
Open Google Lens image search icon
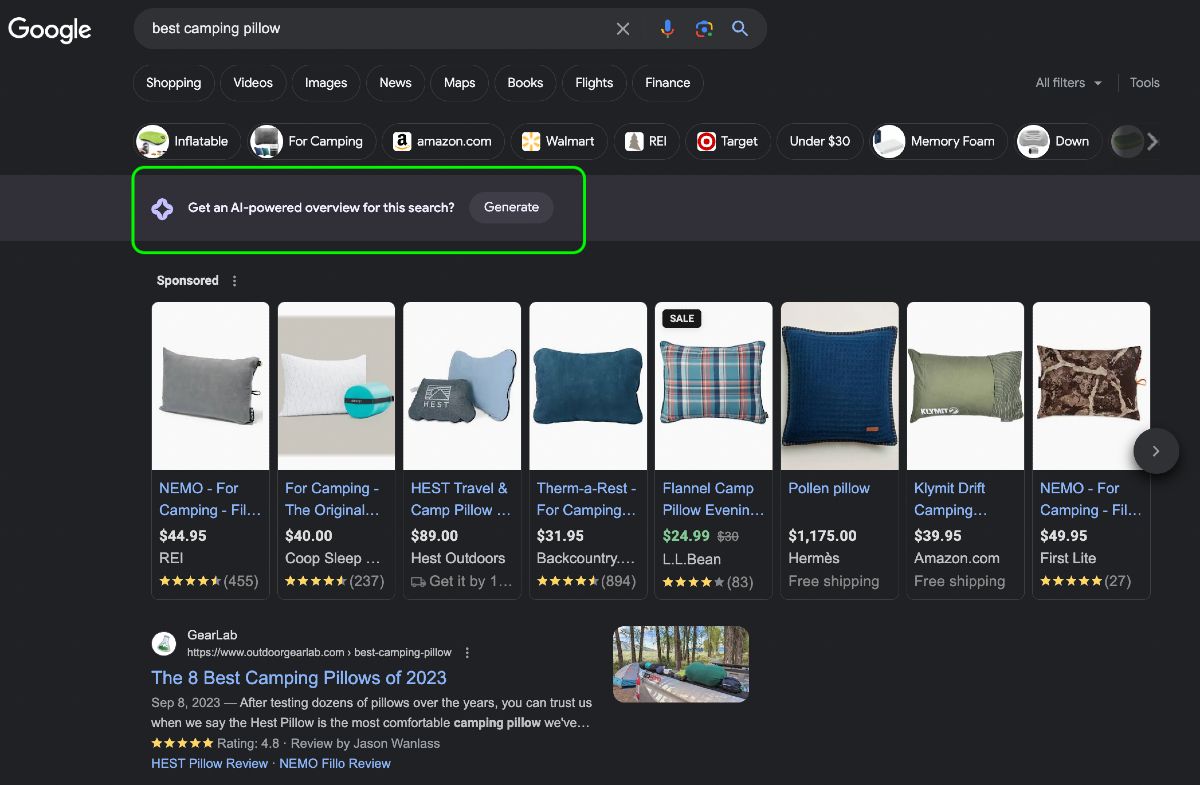[704, 29]
